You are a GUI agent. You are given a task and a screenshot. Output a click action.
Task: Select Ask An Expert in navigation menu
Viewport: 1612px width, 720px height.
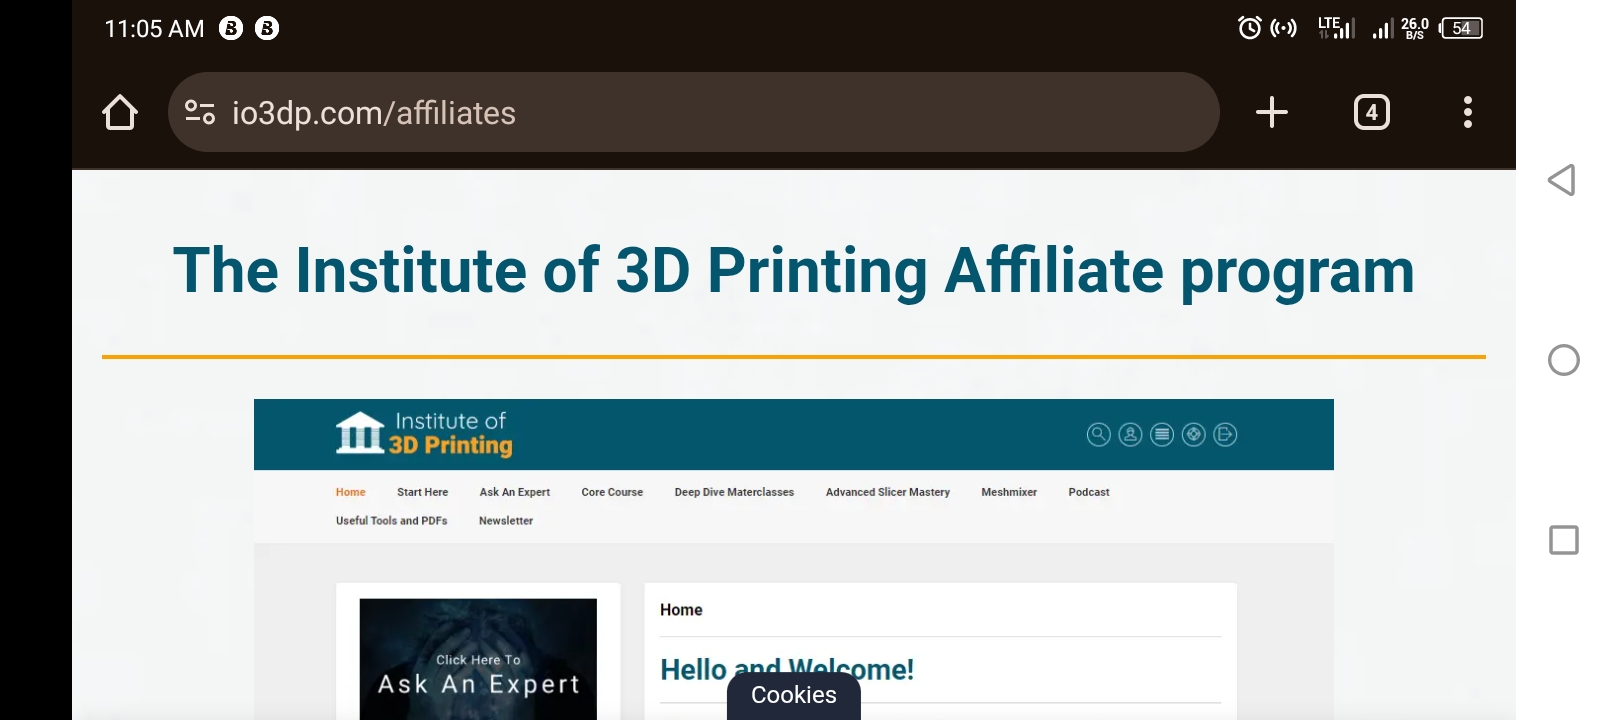coord(515,492)
